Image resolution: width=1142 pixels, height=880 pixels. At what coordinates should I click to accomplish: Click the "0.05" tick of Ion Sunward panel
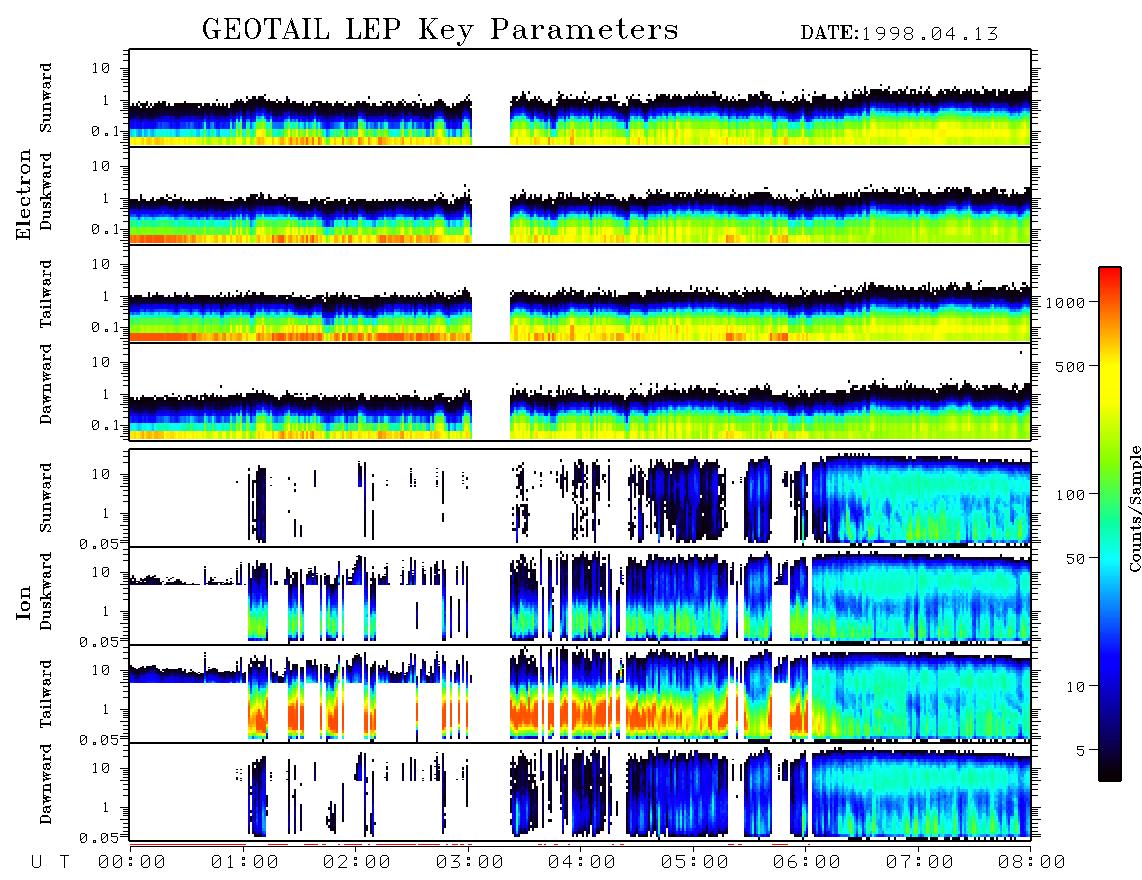(x=98, y=543)
